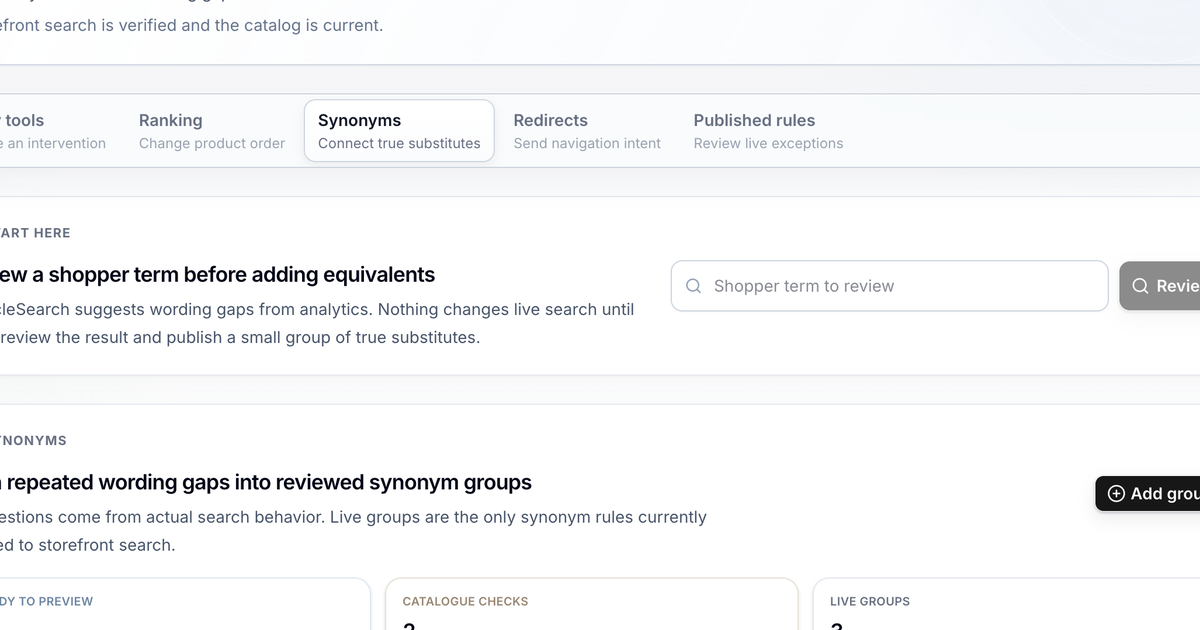Click the text "Review live exceptions"
Screen dimensions: 1200x630
coord(768,143)
